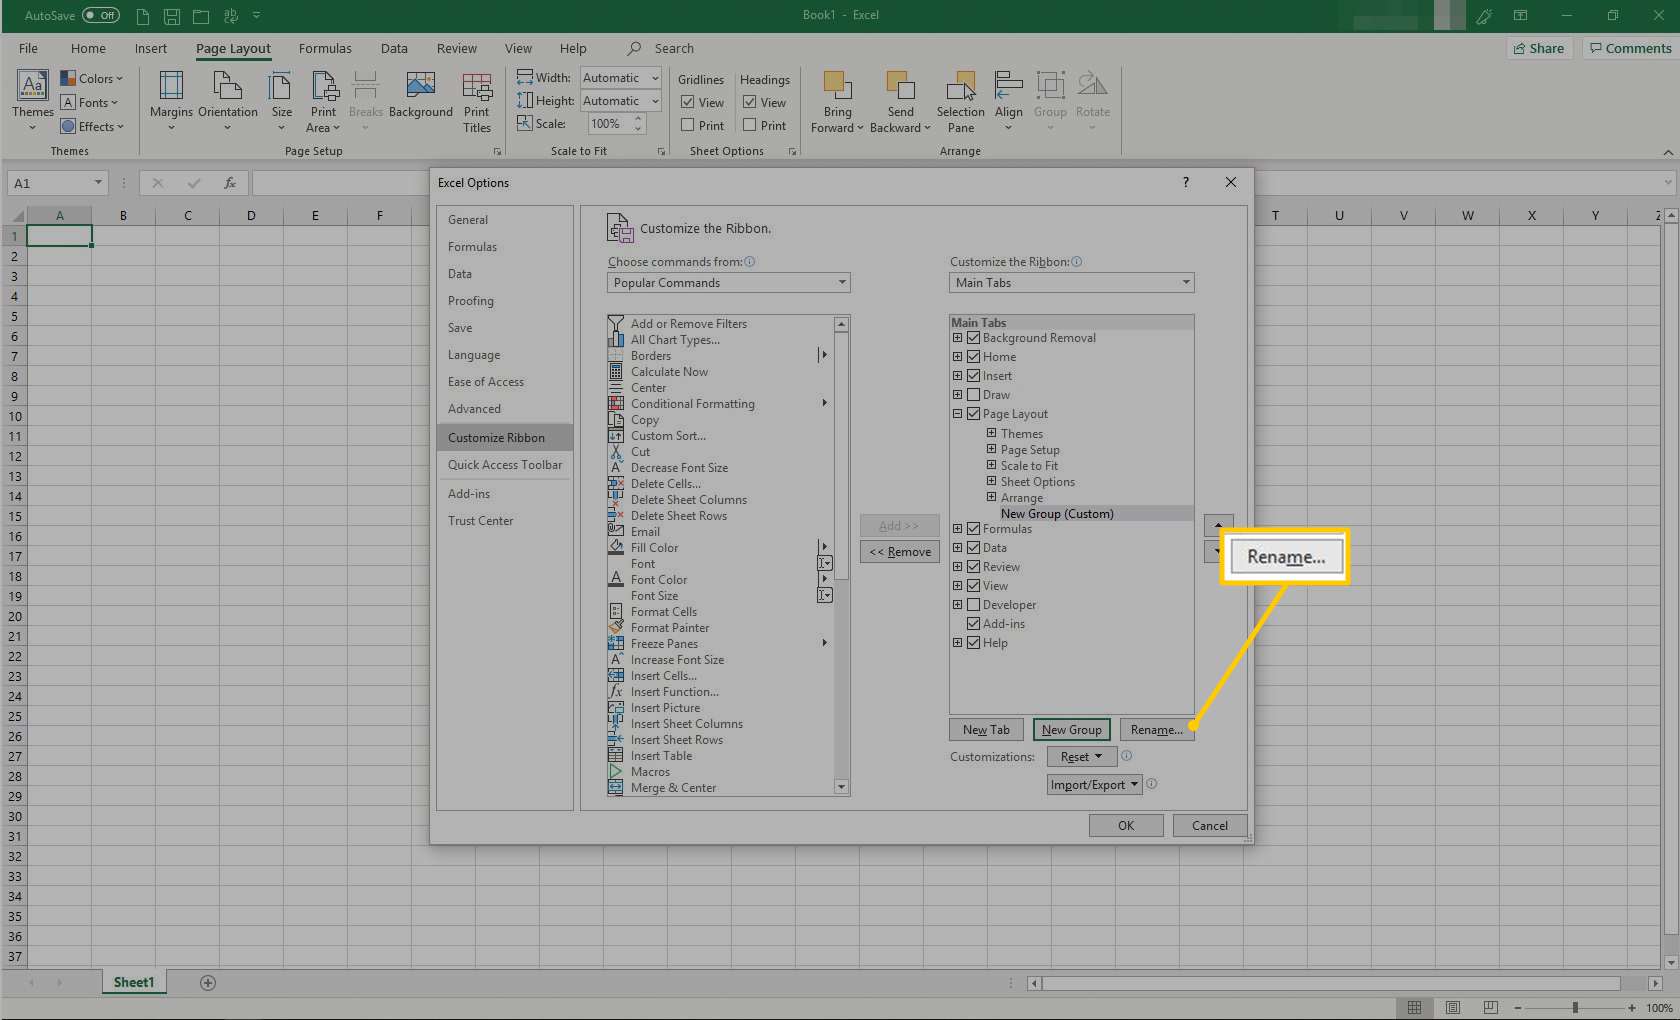This screenshot has height=1020, width=1680.
Task: Move selected group up arrow button
Action: [1218, 525]
